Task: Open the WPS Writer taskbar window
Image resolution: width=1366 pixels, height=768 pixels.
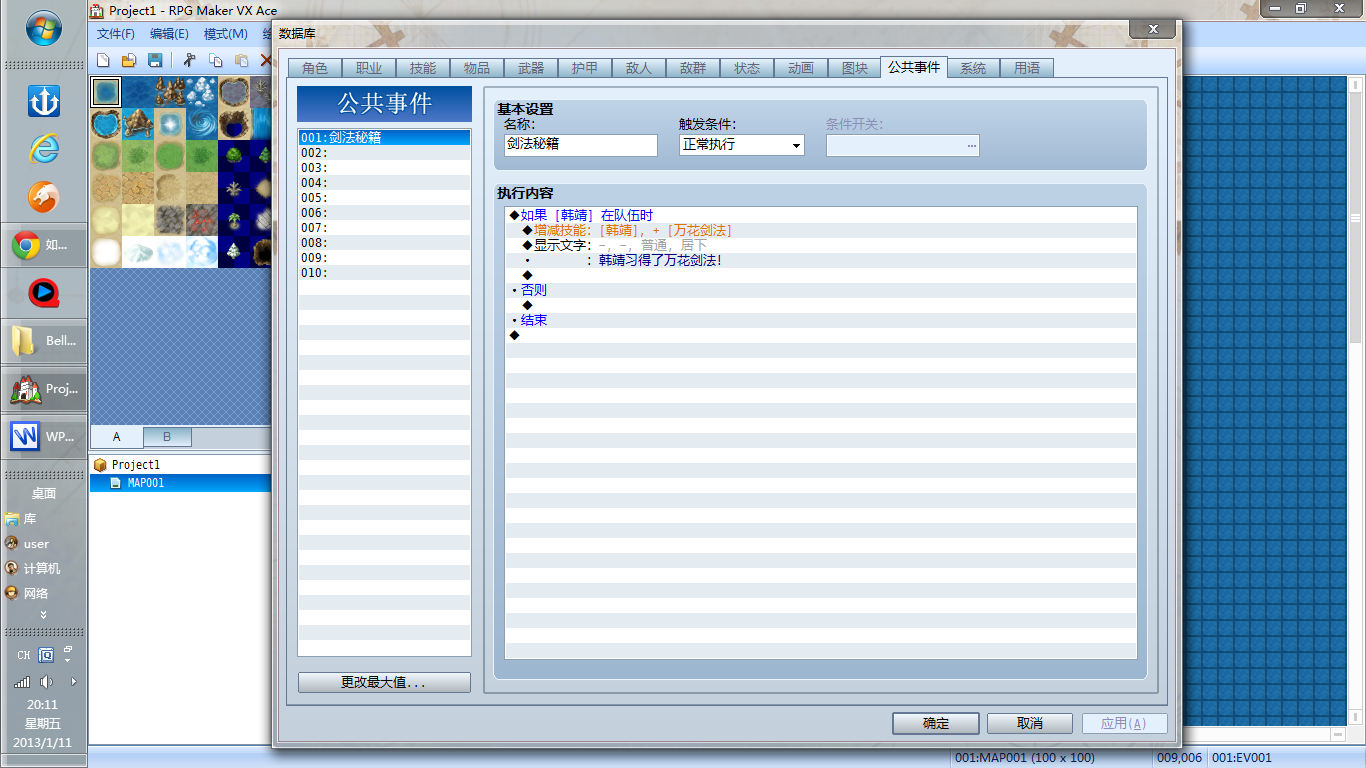Action: pyautogui.click(x=44, y=437)
